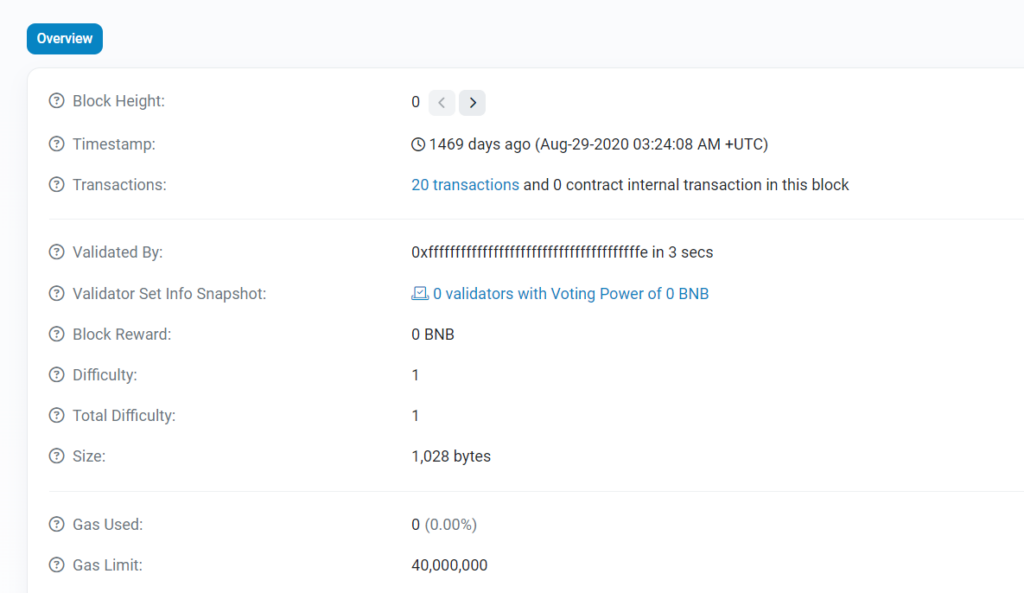Screen dimensions: 1024x593
Task: Click the Gas Limit value 40,000,000
Action: click(x=449, y=565)
